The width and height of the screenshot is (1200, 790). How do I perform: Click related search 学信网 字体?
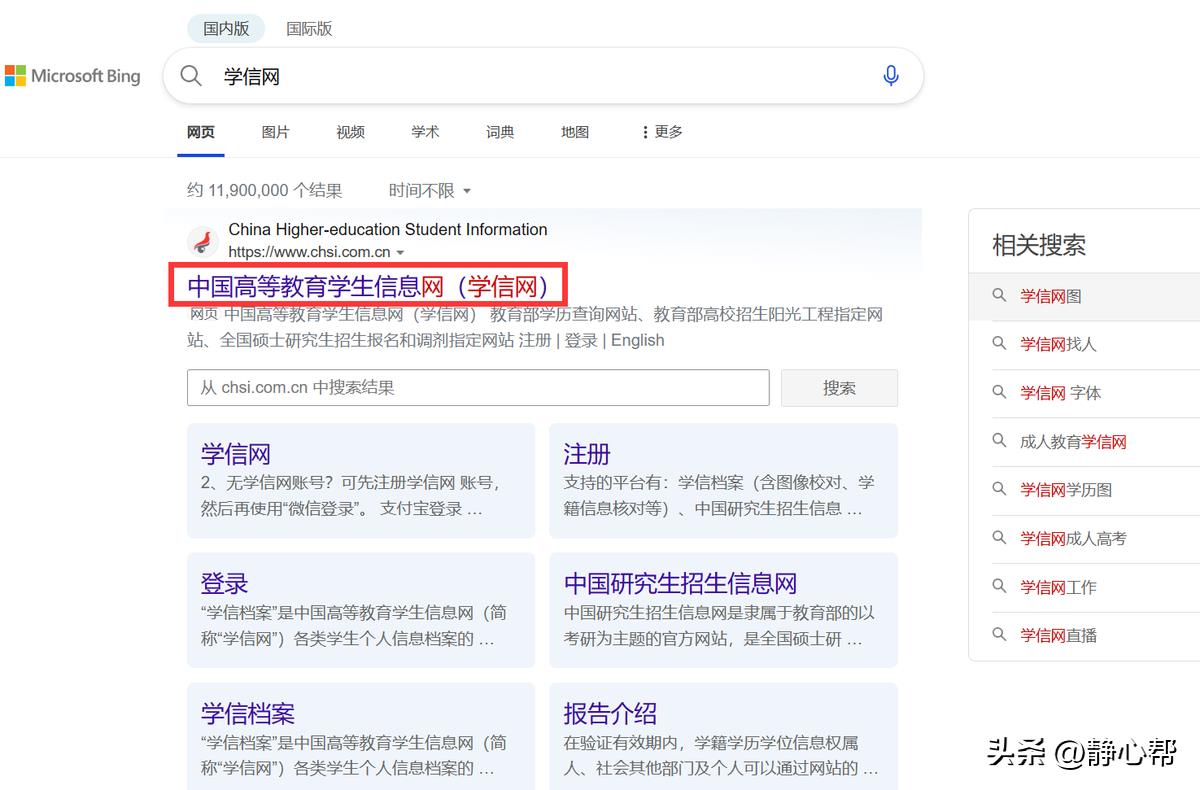(x=1060, y=393)
